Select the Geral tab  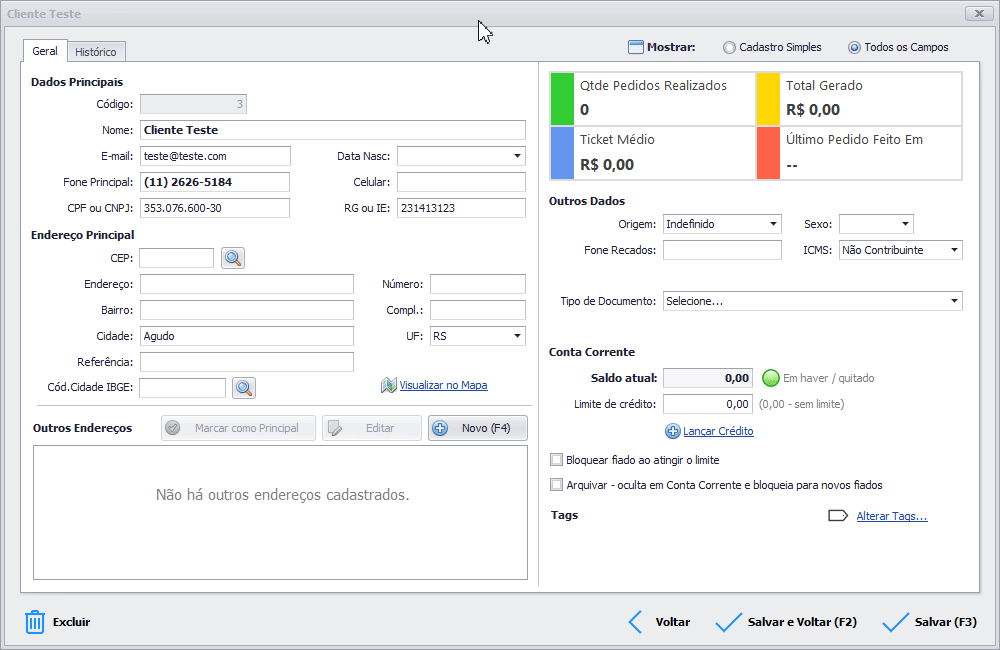tap(45, 51)
